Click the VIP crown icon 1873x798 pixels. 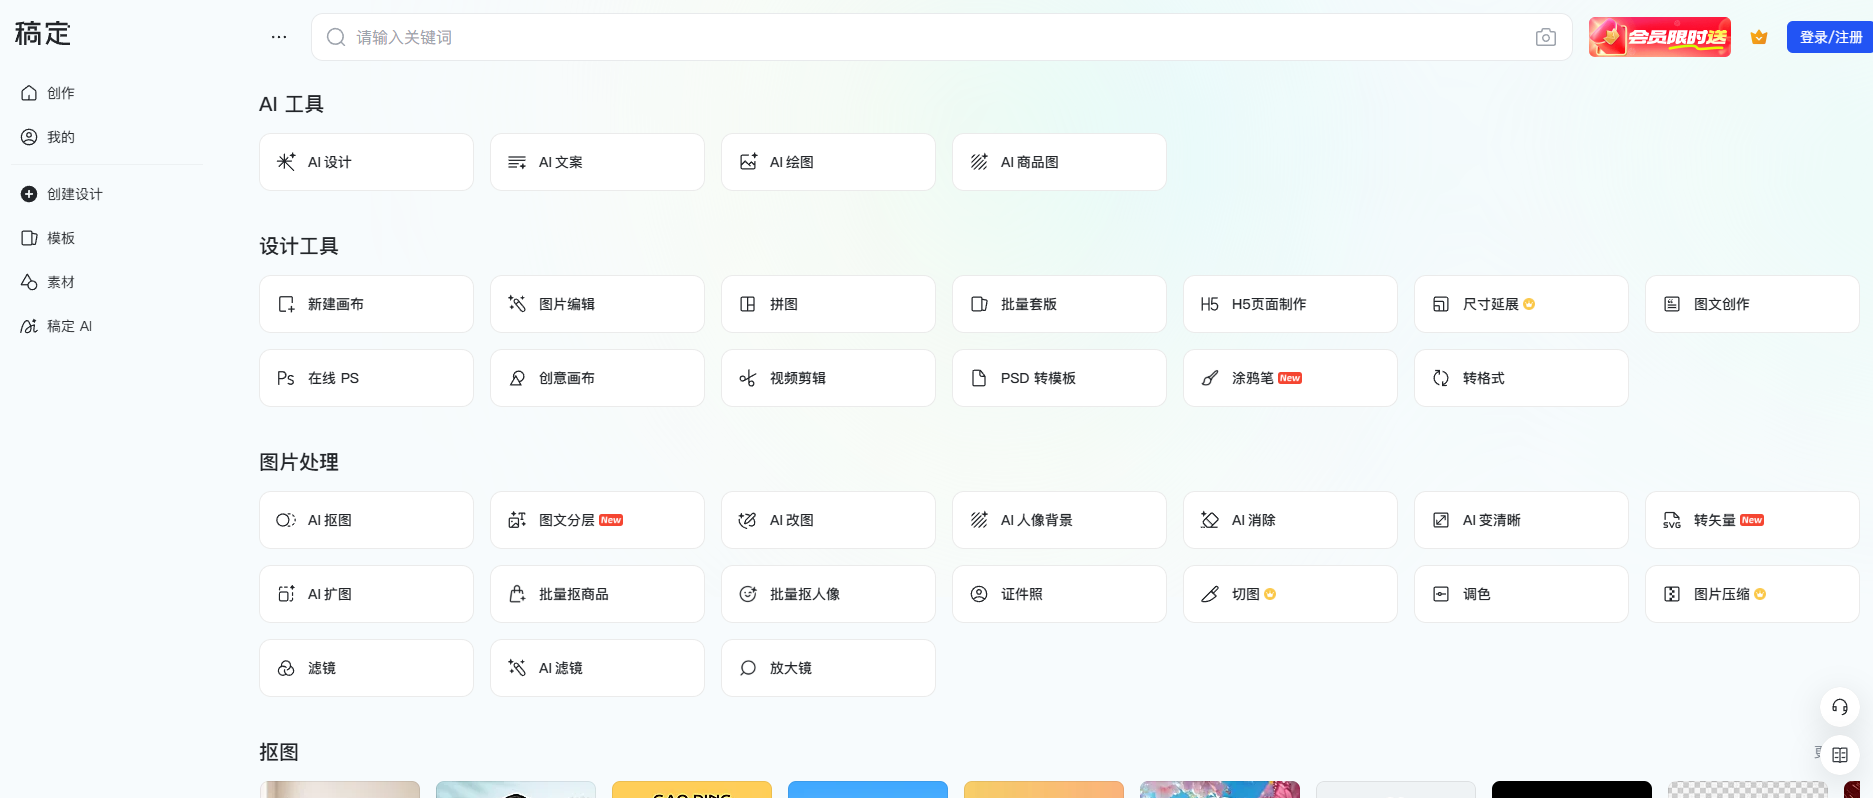pyautogui.click(x=1759, y=37)
